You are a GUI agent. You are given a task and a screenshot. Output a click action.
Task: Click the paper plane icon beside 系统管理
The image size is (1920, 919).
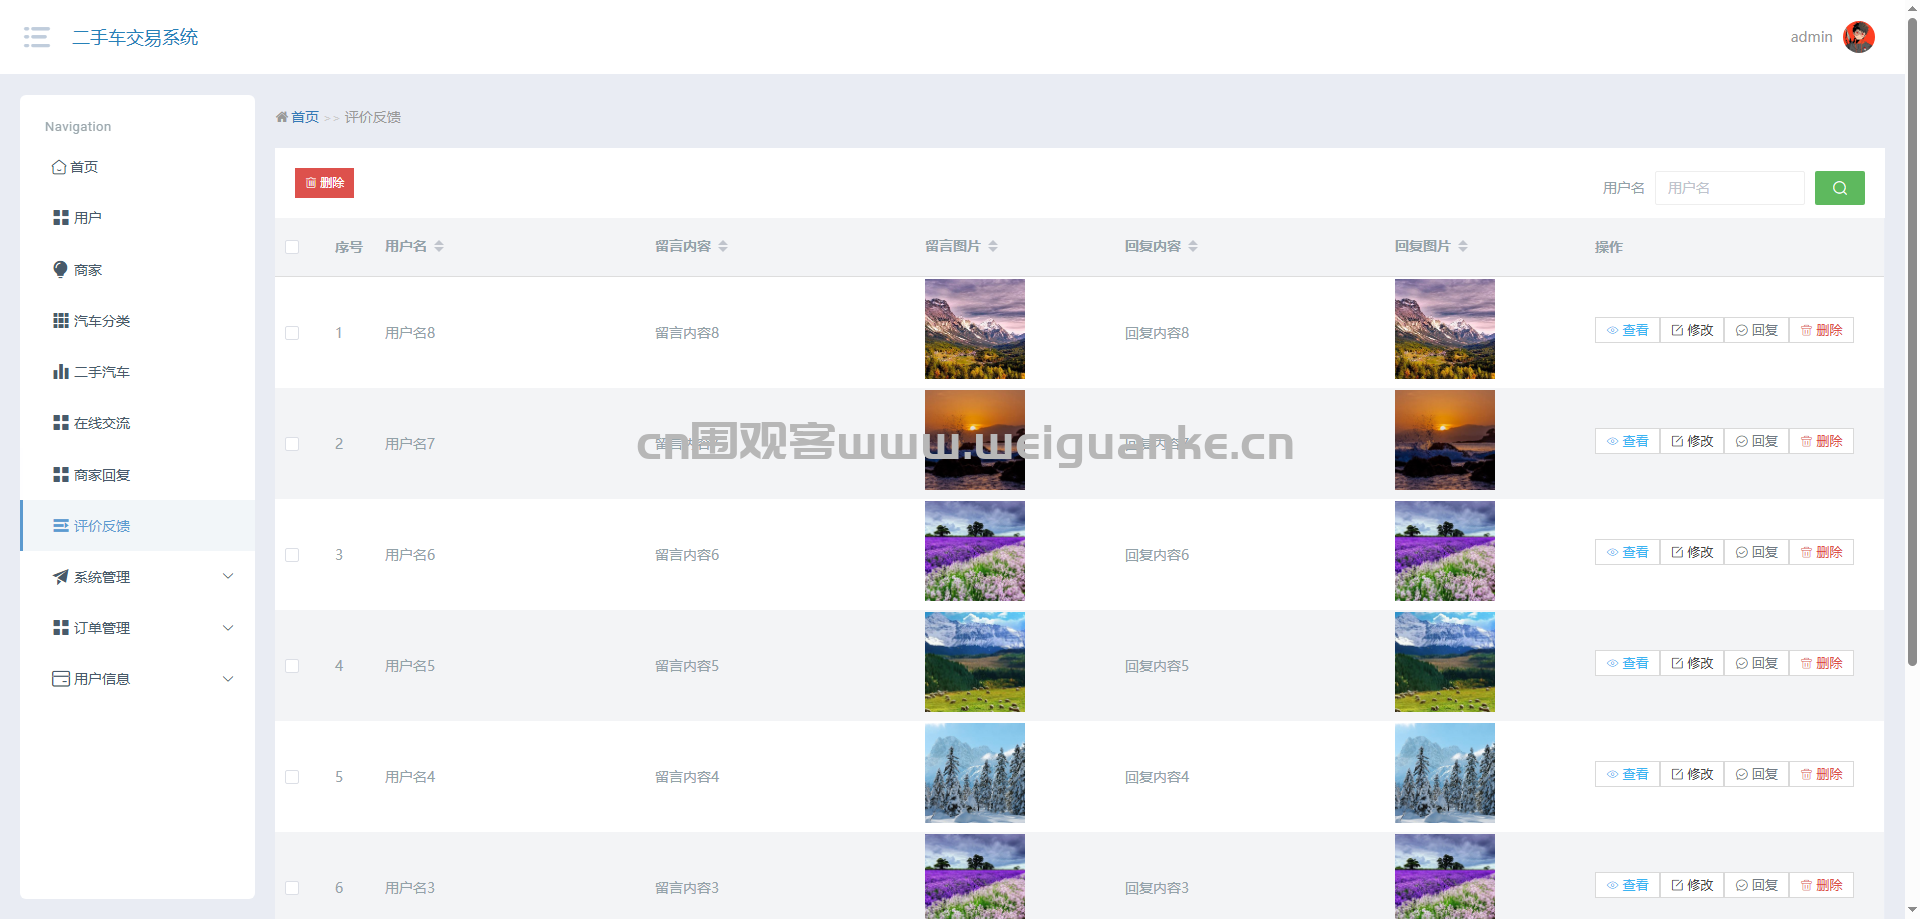click(x=61, y=576)
